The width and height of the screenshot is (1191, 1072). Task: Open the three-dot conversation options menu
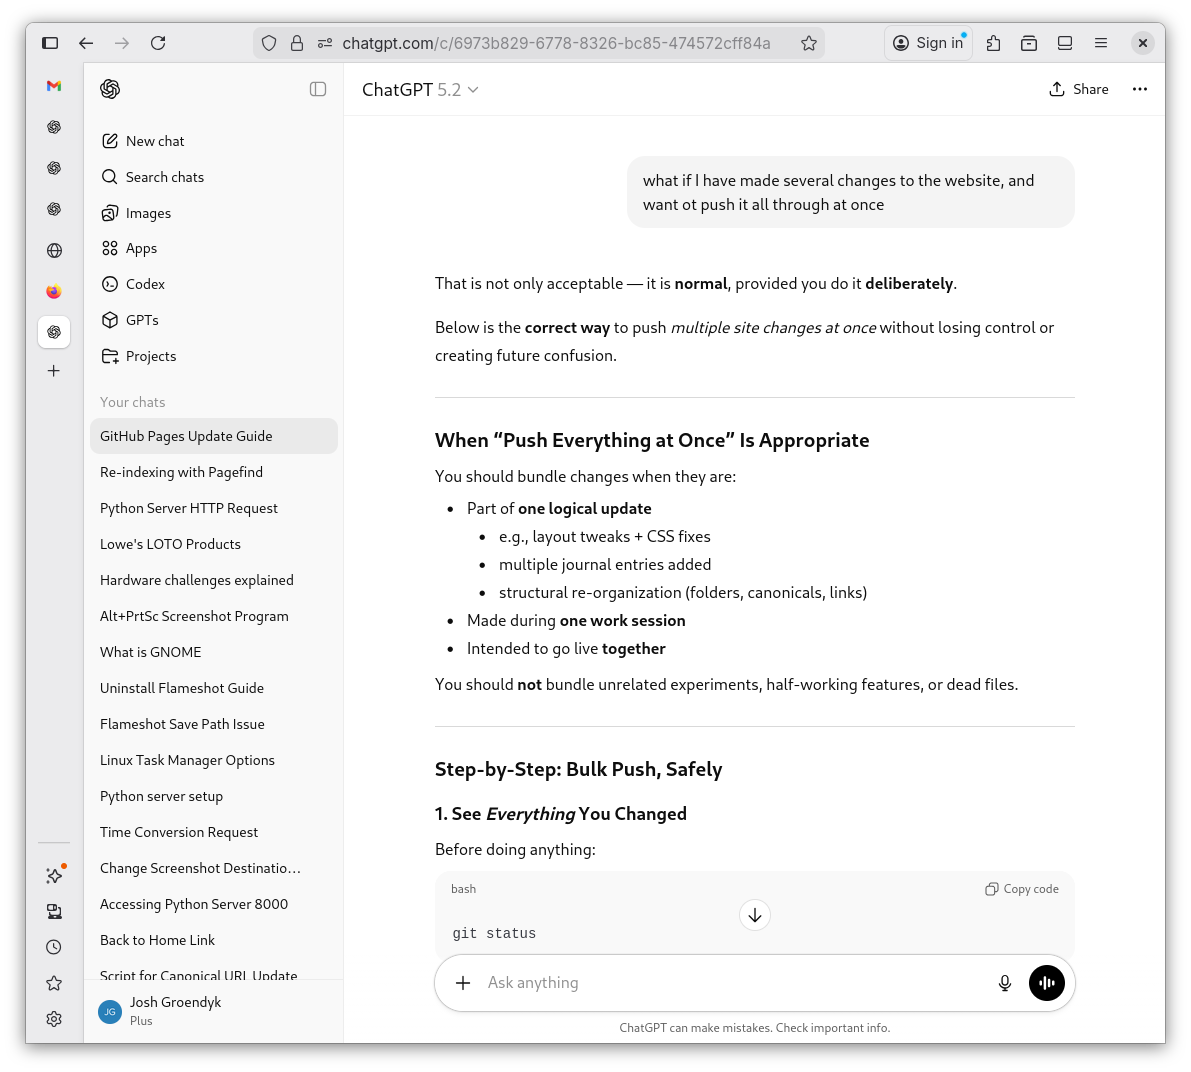click(1140, 89)
